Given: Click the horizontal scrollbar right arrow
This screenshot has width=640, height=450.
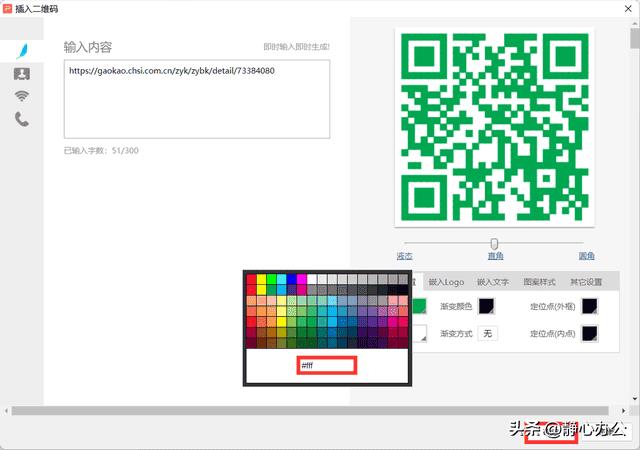Looking at the screenshot, I should click(x=623, y=410).
